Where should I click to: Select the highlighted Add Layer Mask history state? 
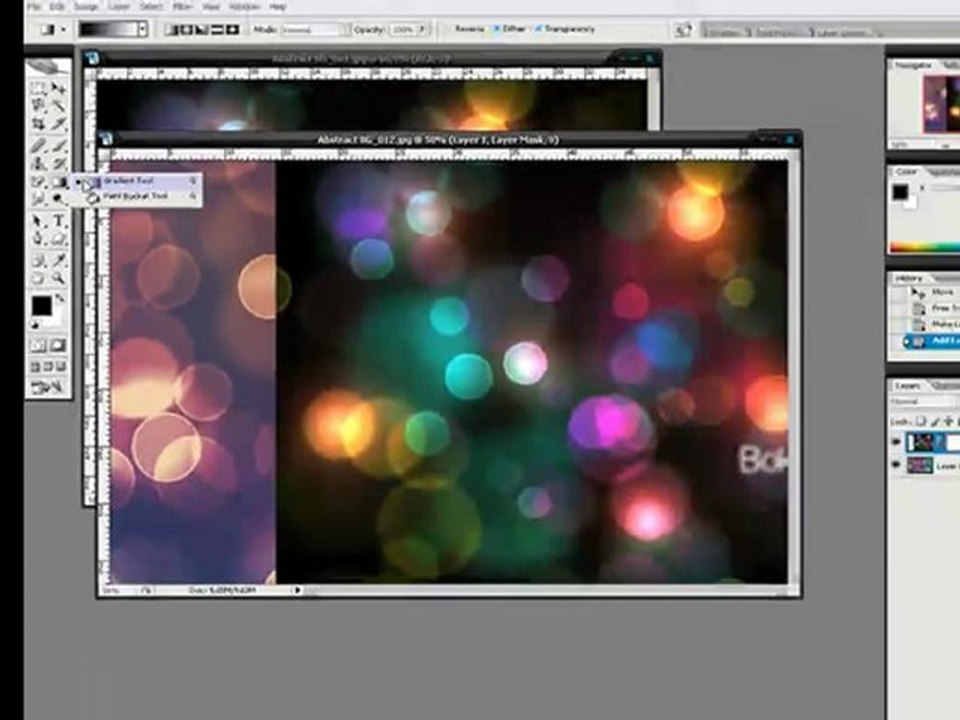tap(932, 340)
